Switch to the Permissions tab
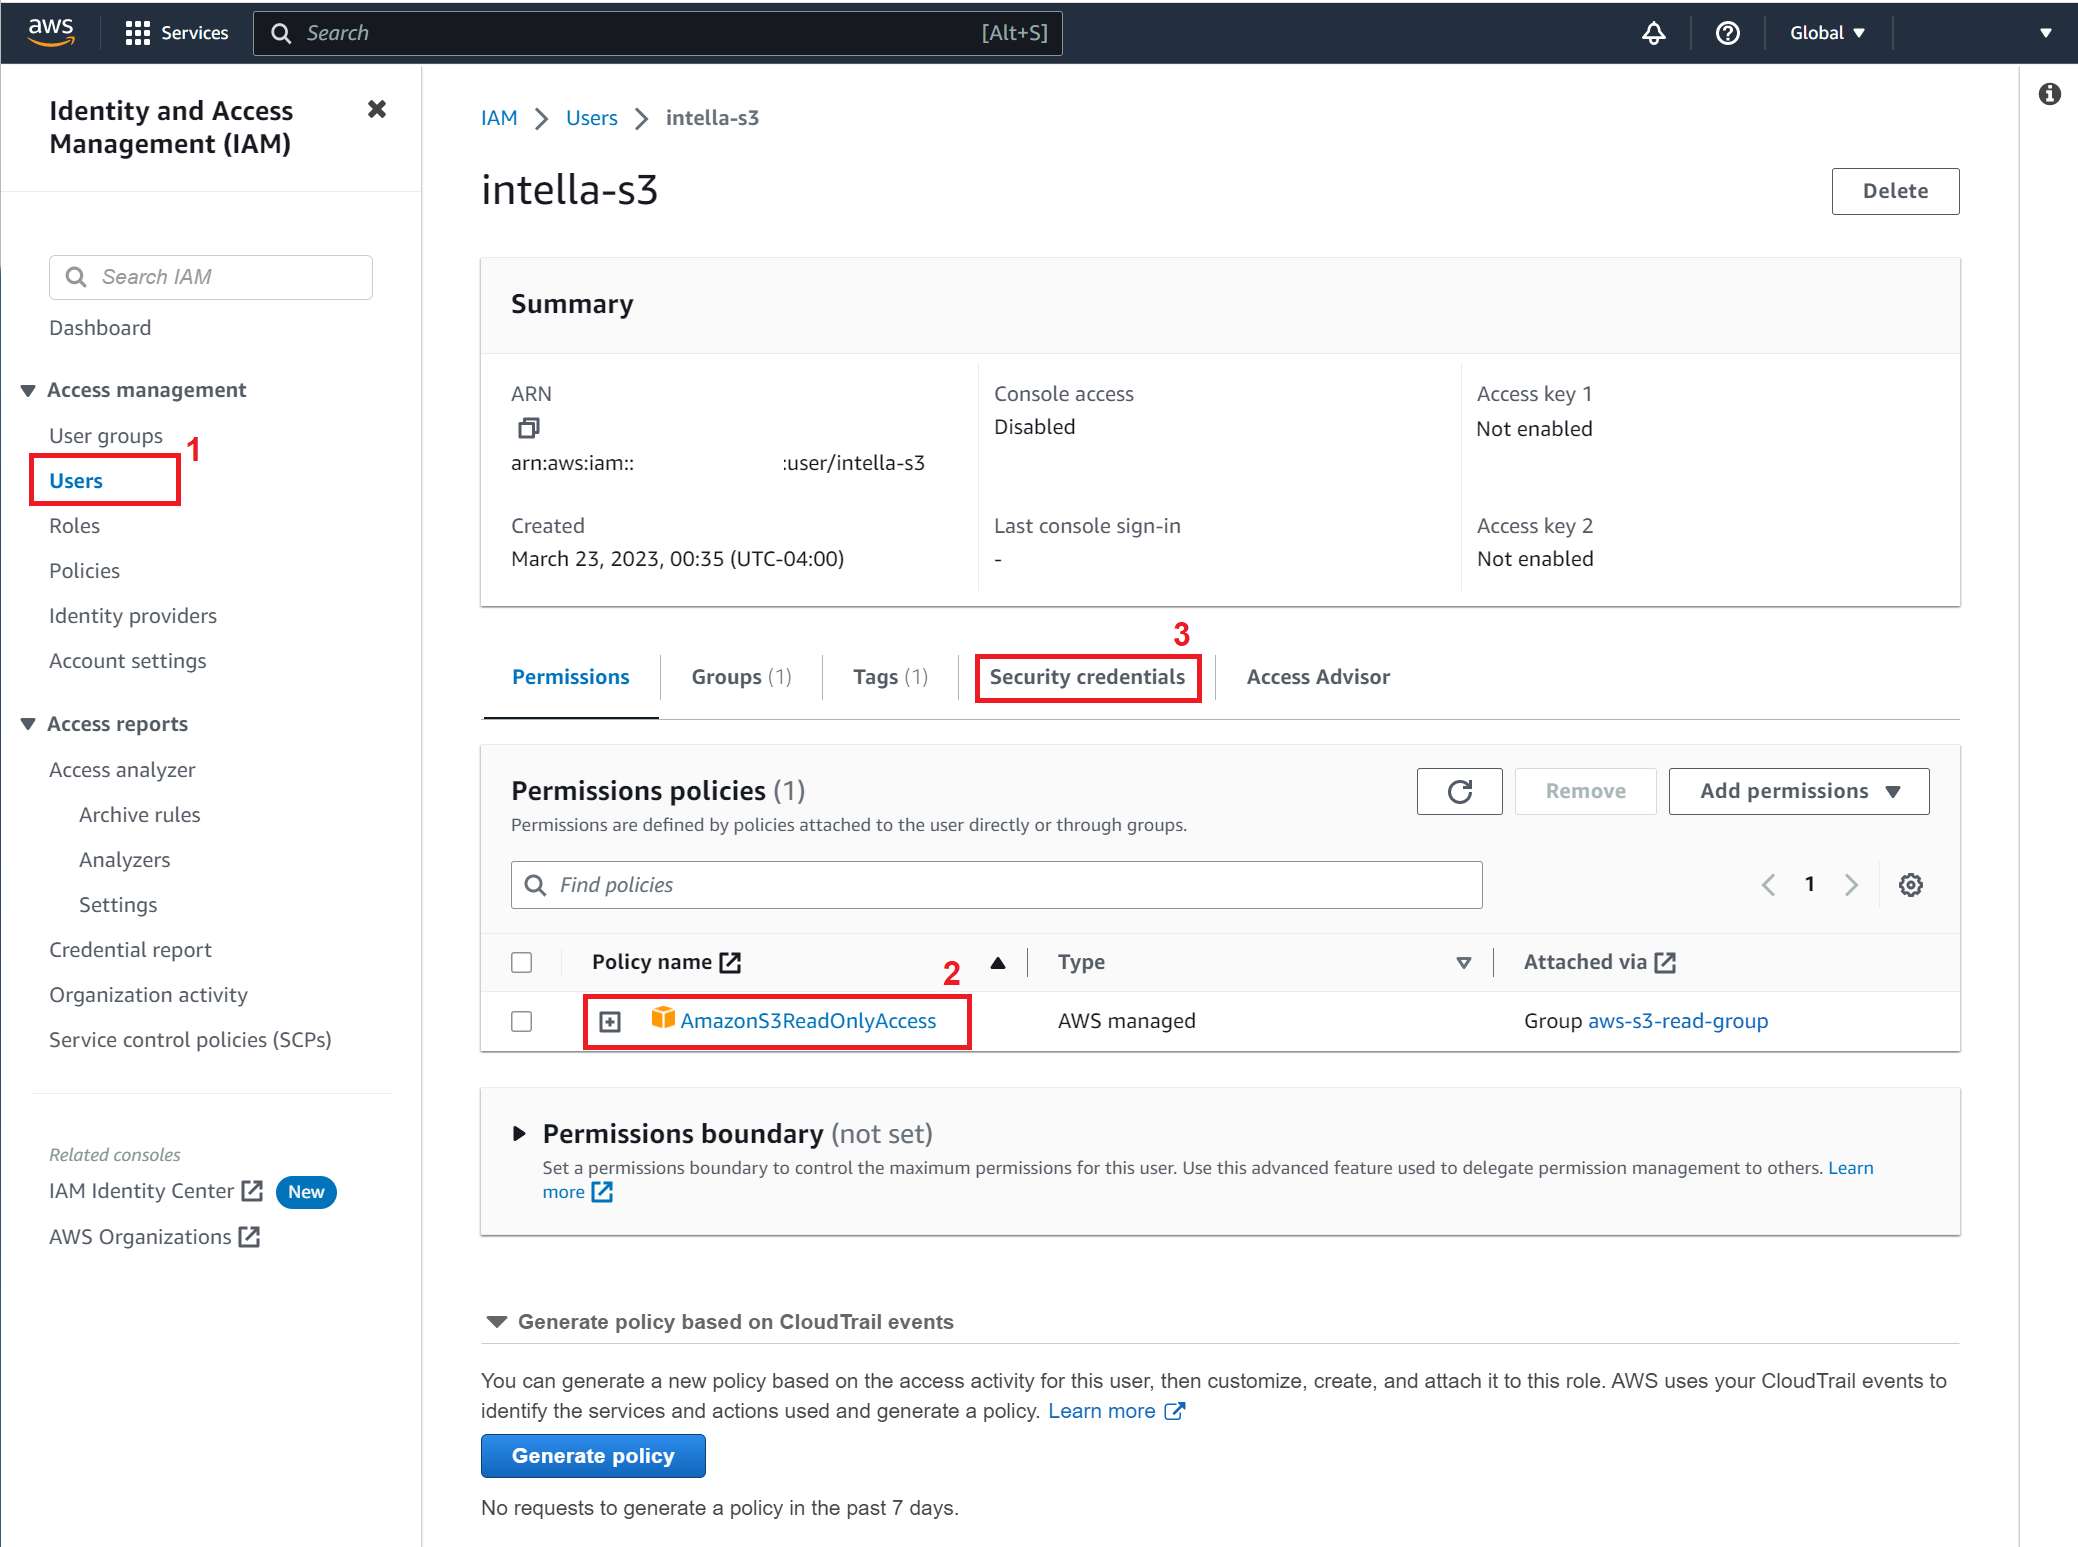 [571, 677]
